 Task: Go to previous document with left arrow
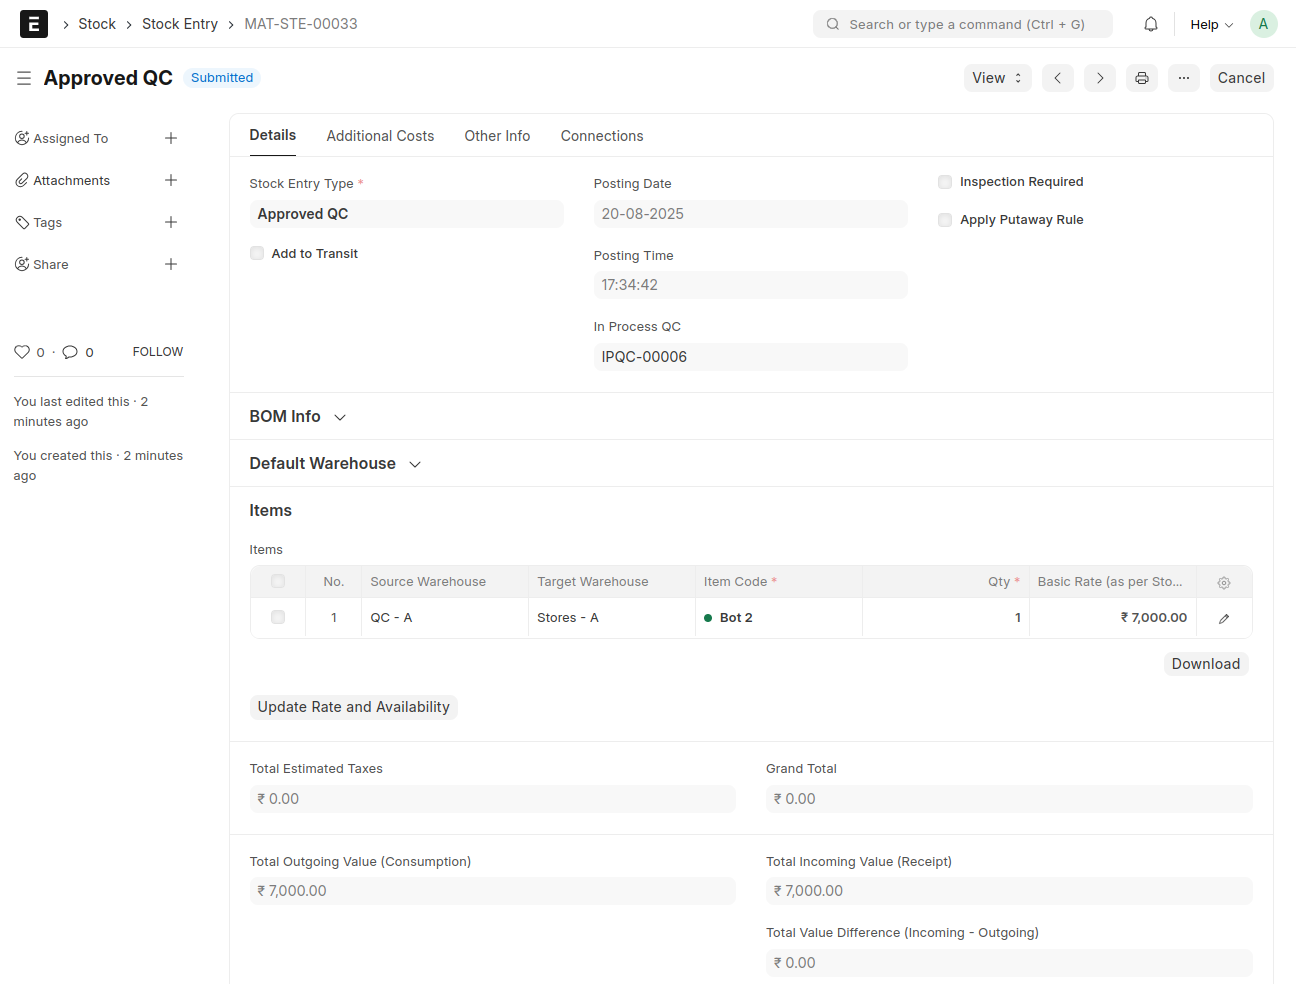point(1057,78)
